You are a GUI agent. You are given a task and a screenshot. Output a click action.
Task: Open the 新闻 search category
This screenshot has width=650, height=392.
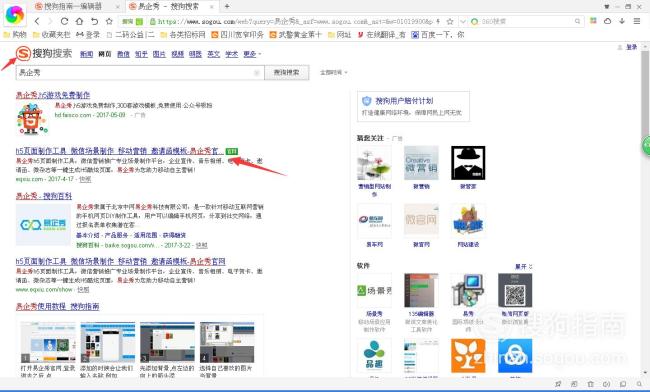click(86, 54)
